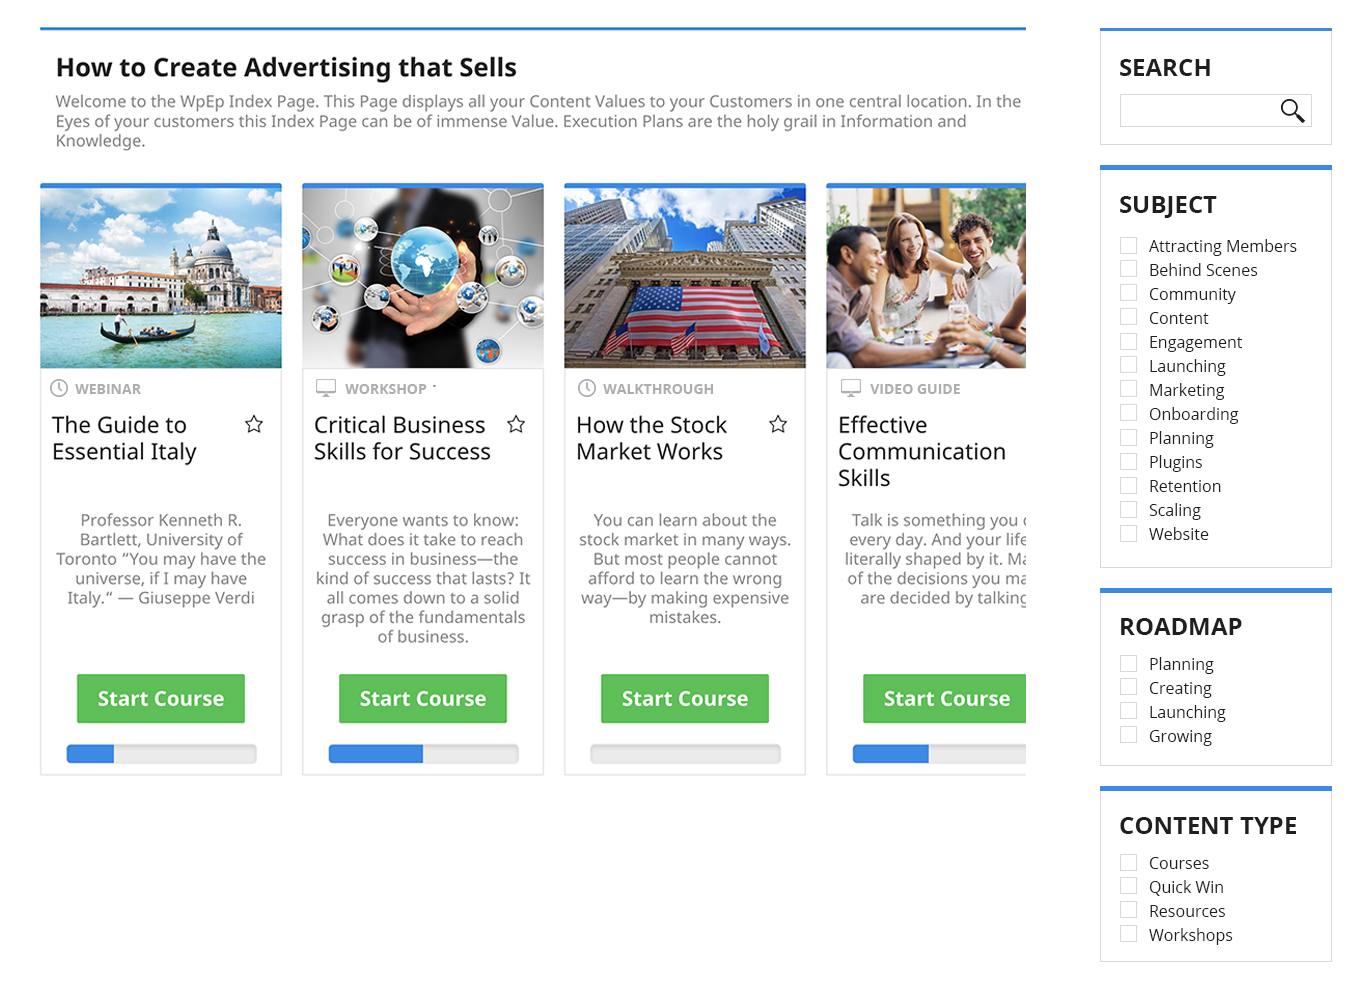Open the Effective Communication Skills title

[x=922, y=451]
